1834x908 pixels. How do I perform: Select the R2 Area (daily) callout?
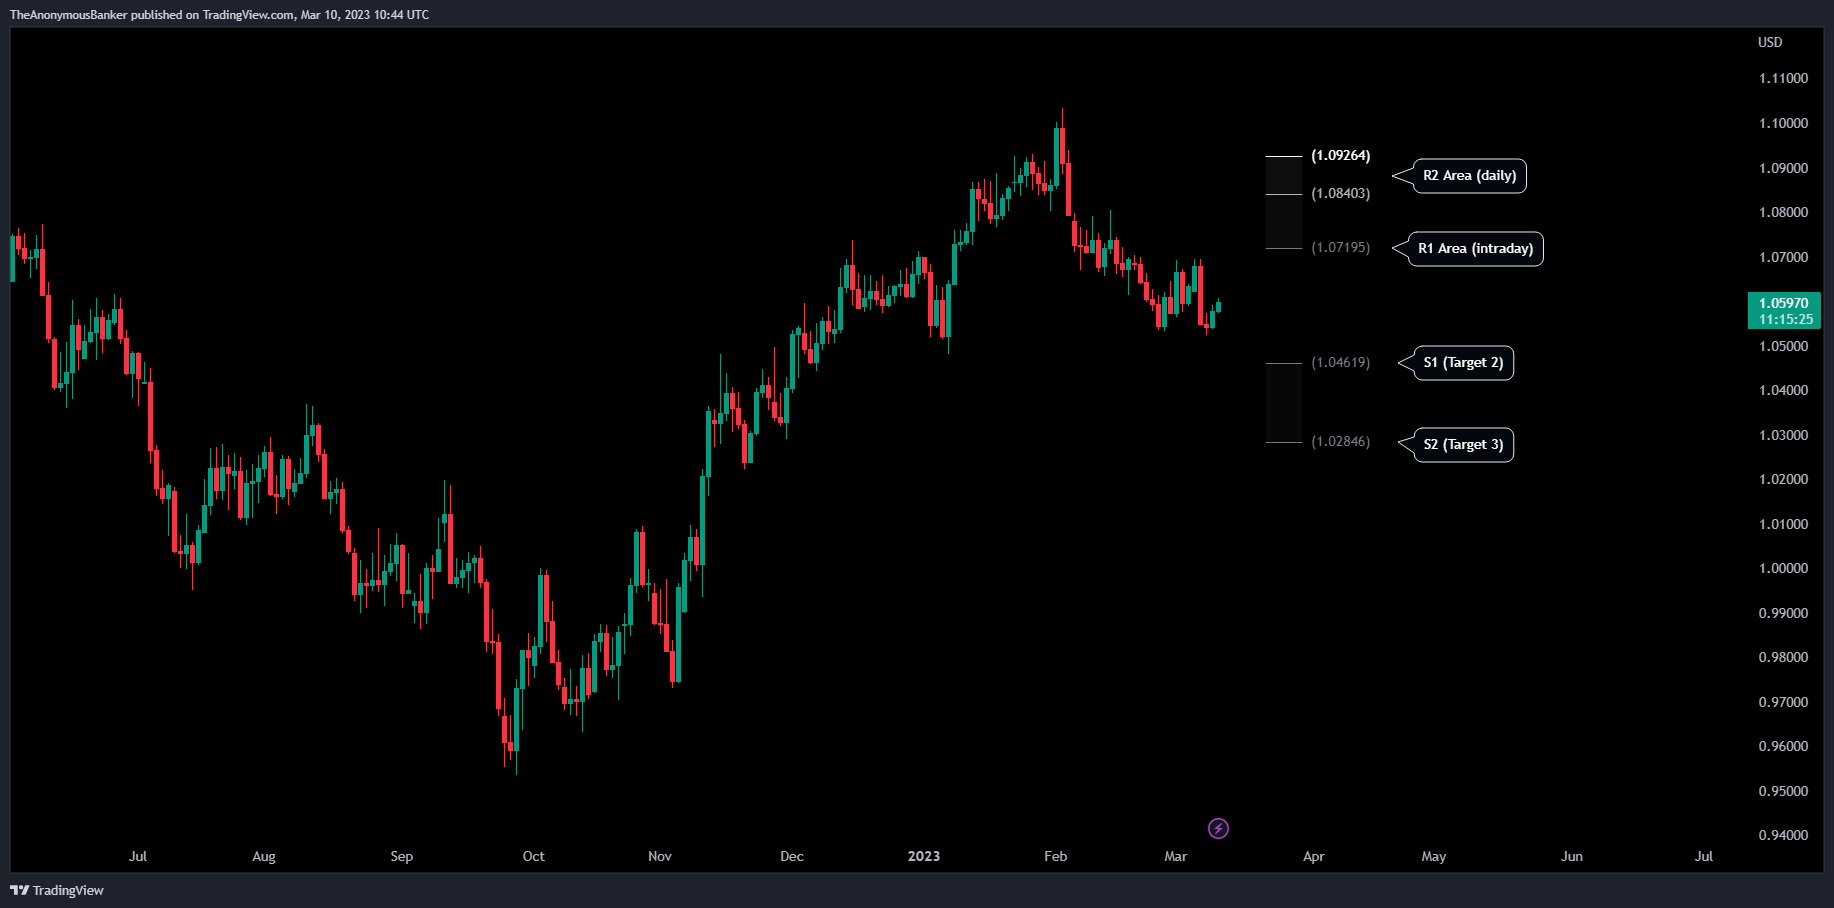1469,176
